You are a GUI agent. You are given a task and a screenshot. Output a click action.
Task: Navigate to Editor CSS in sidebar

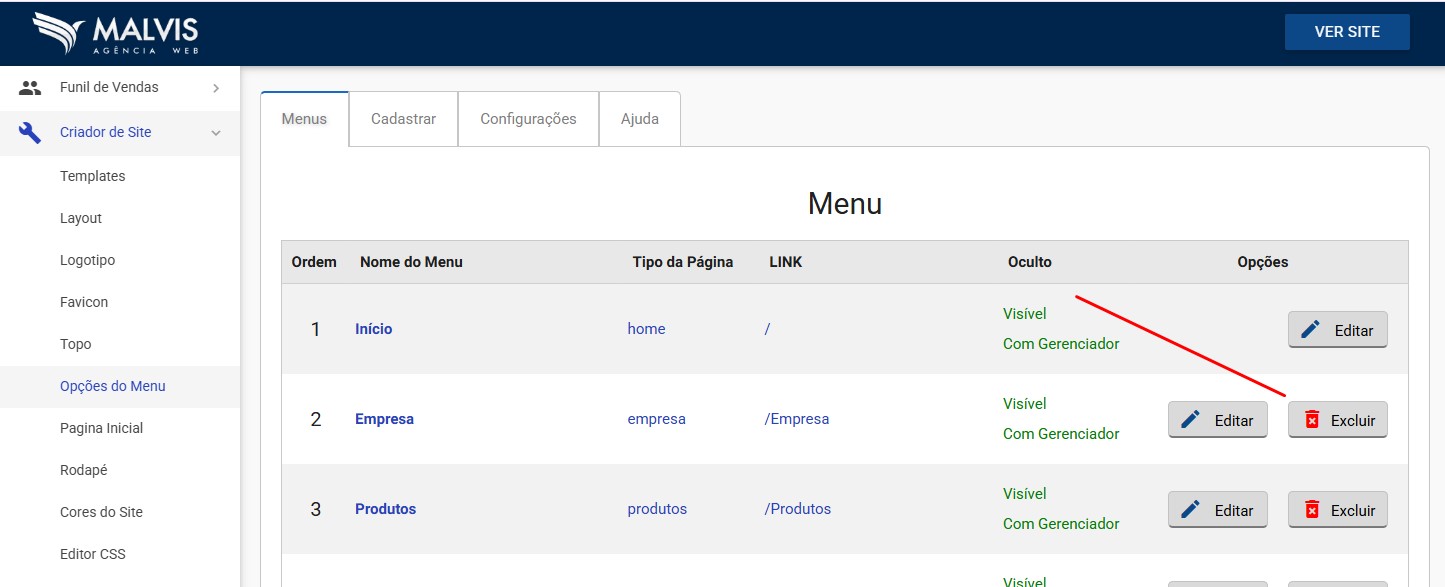tap(93, 554)
